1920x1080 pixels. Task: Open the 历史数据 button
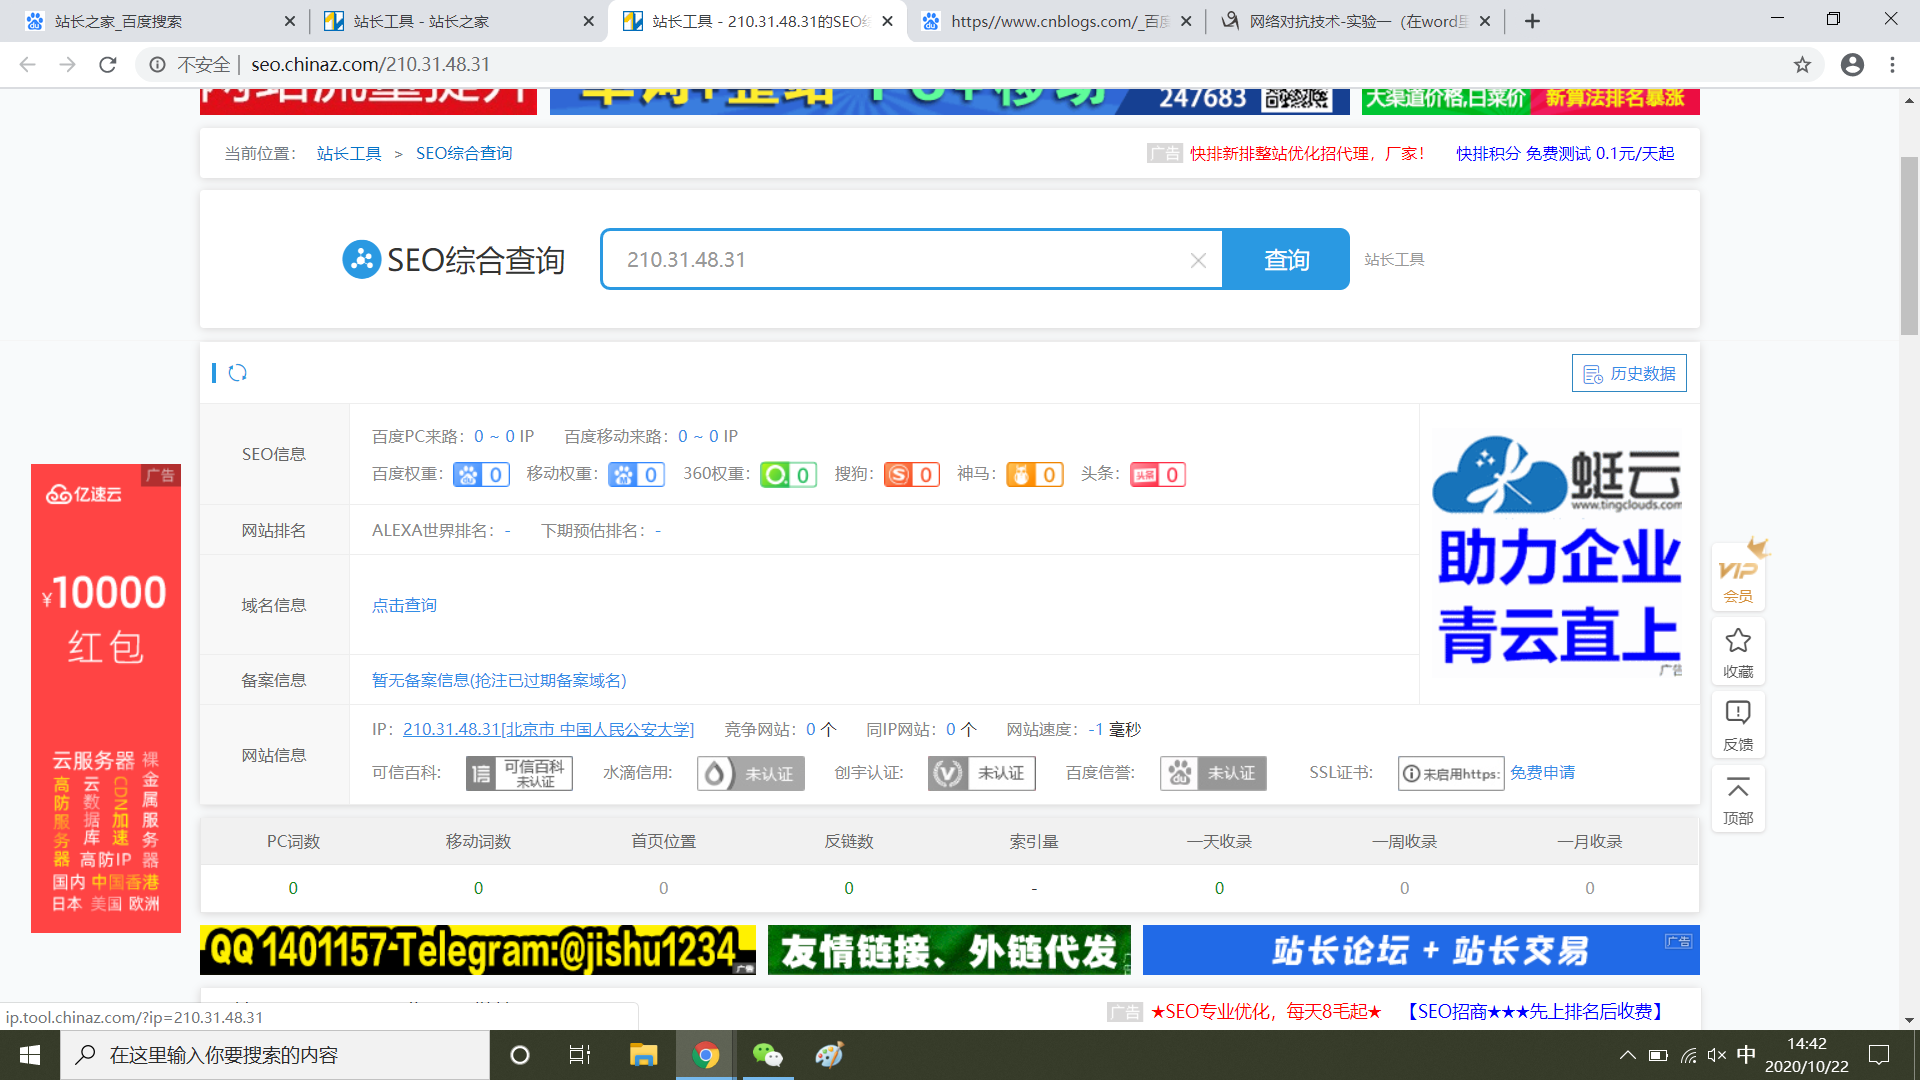point(1629,373)
